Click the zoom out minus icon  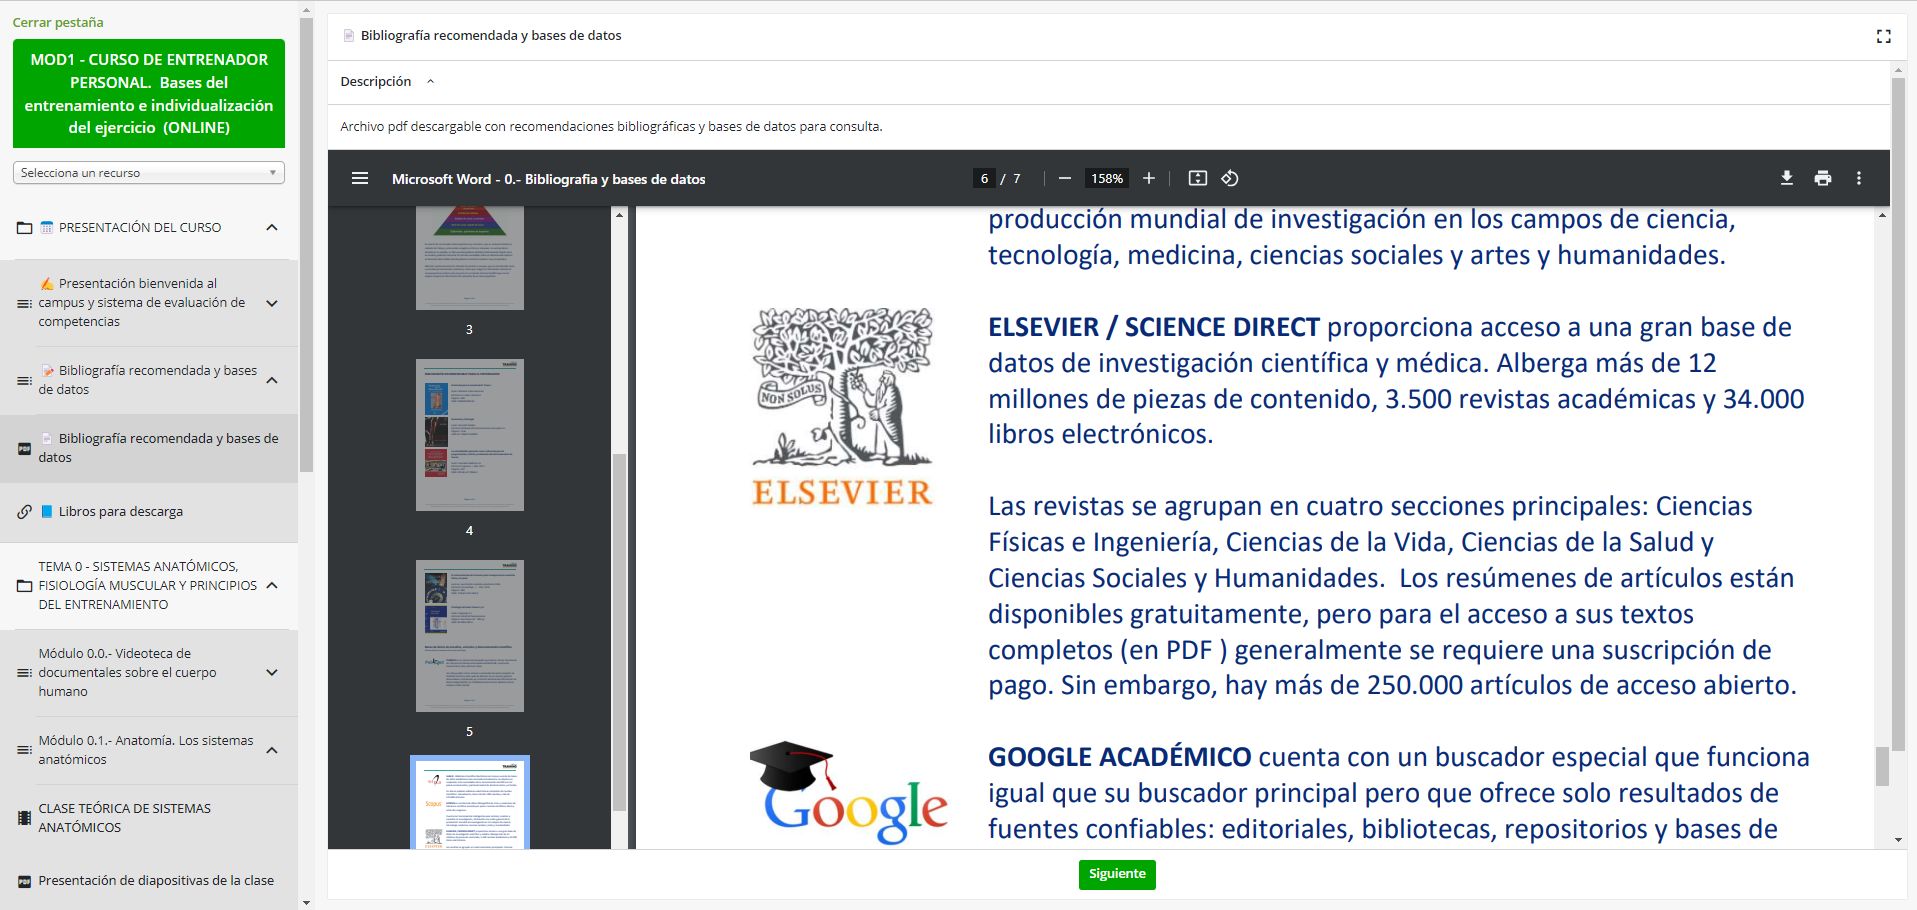[1065, 179]
